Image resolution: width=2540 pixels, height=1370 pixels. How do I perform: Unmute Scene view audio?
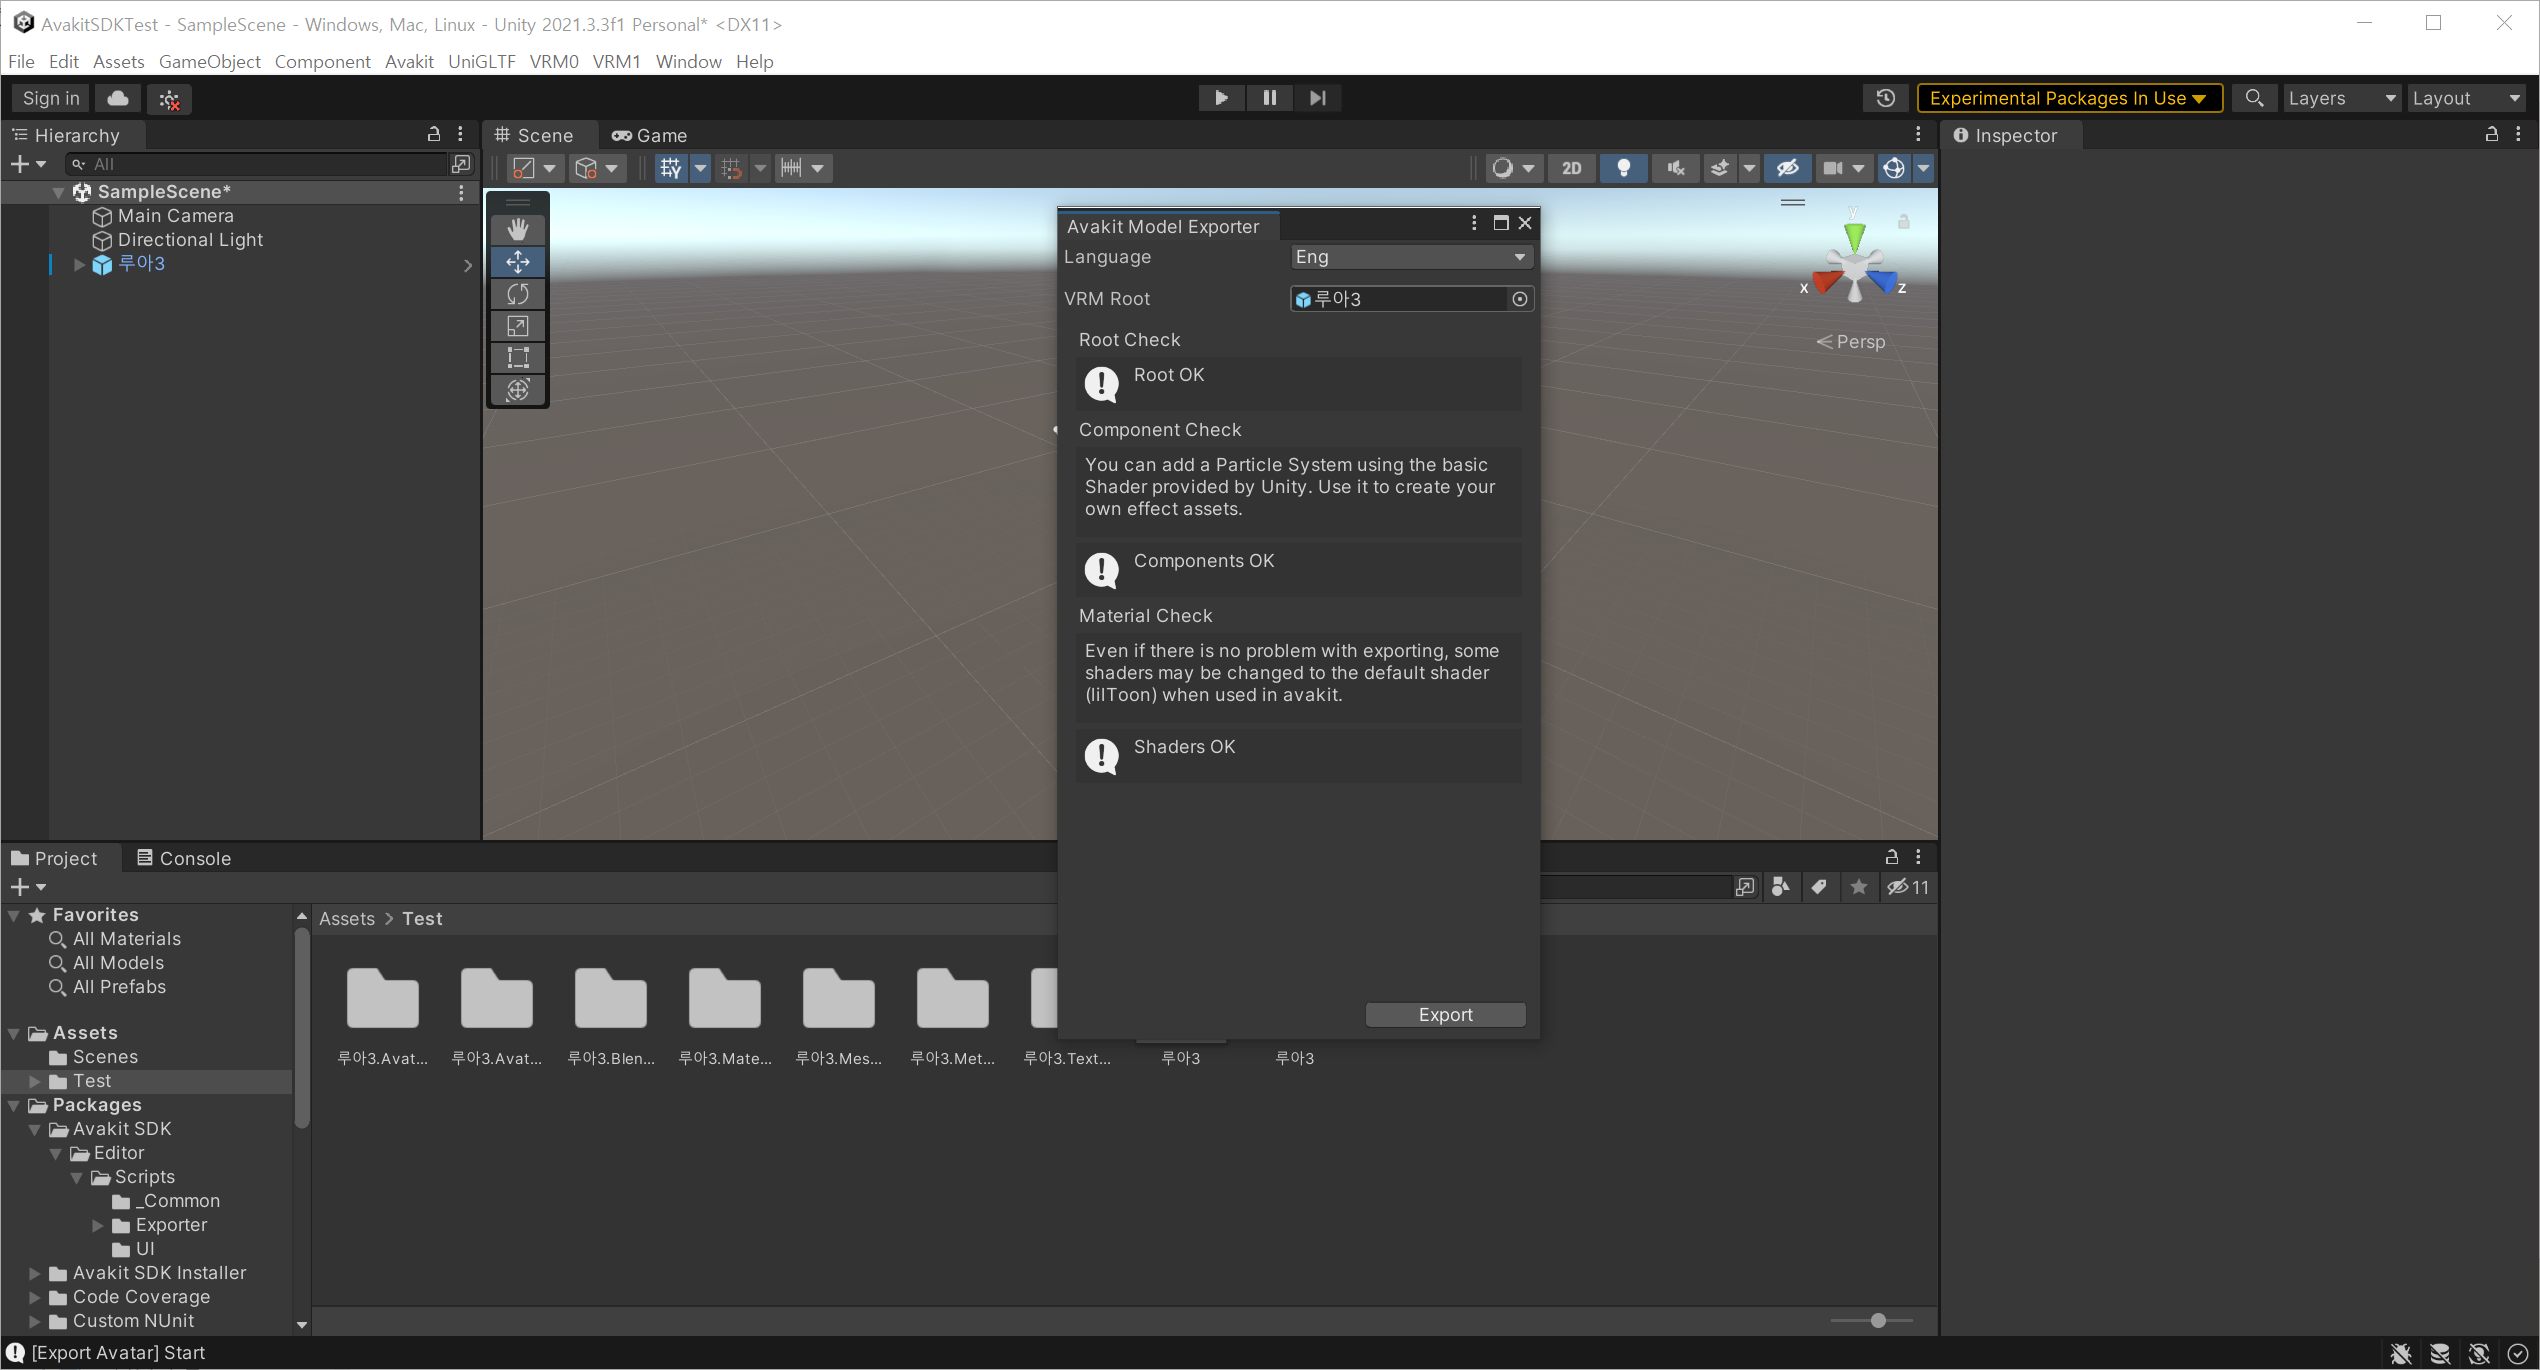[1675, 168]
